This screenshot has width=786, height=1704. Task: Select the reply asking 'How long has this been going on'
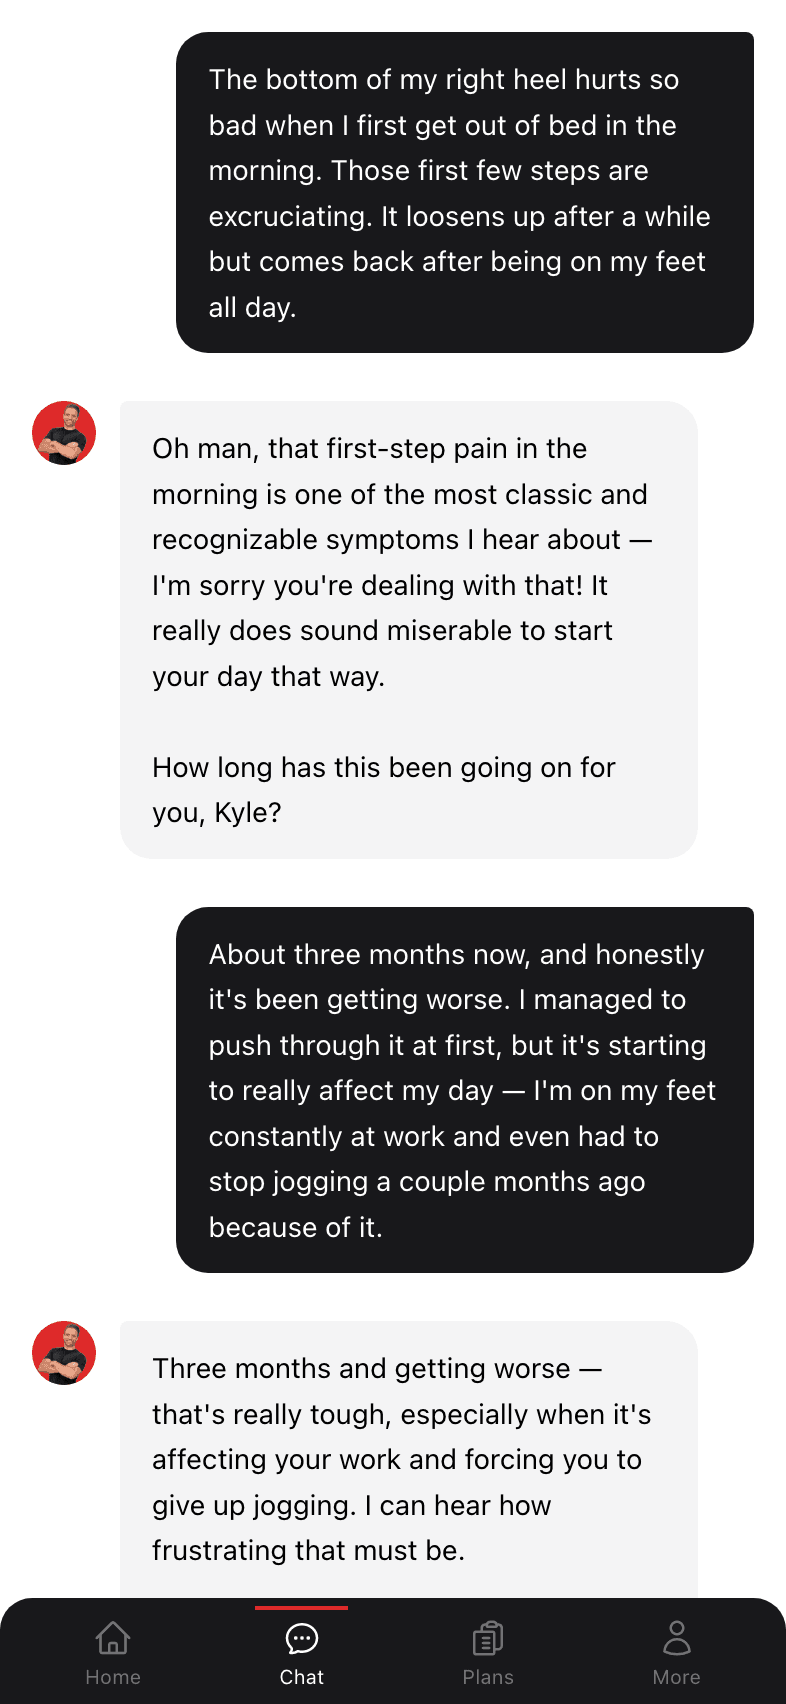click(409, 630)
